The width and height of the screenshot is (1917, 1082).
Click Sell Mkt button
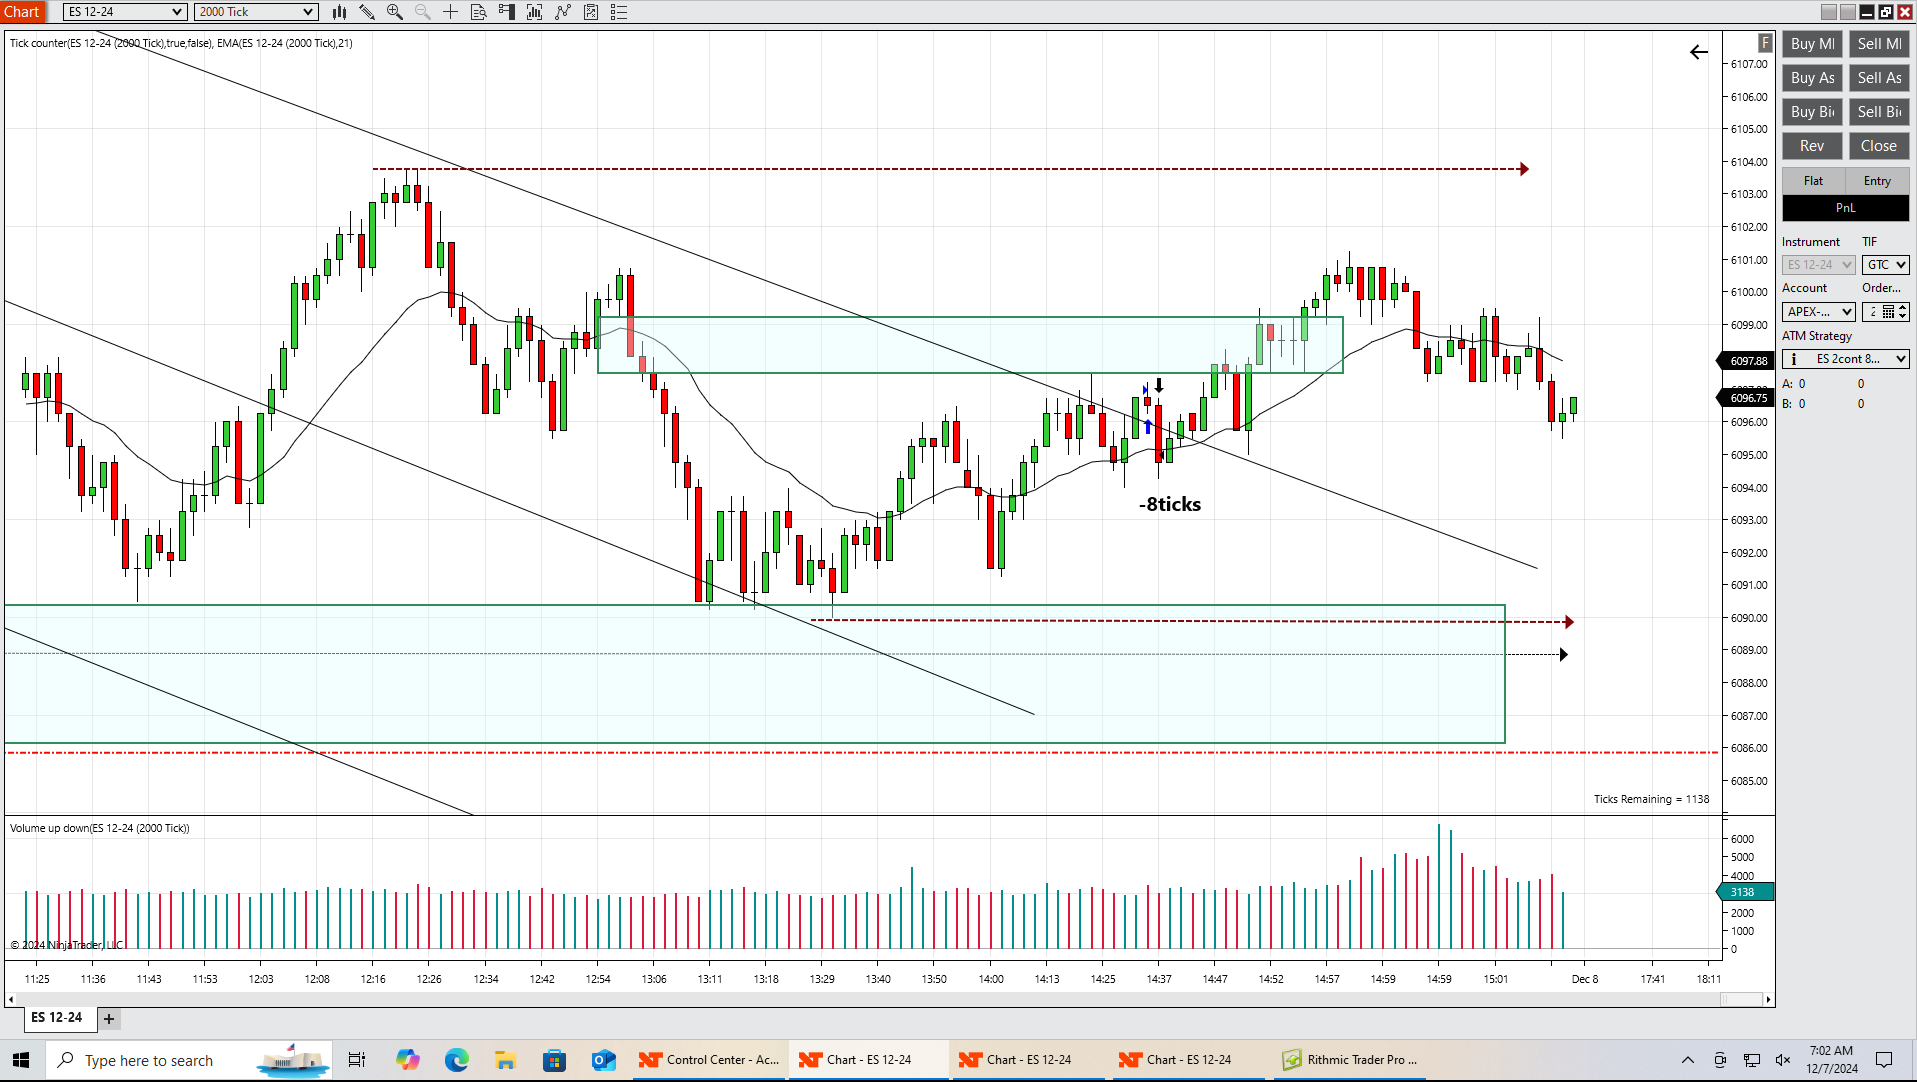pyautogui.click(x=1879, y=44)
